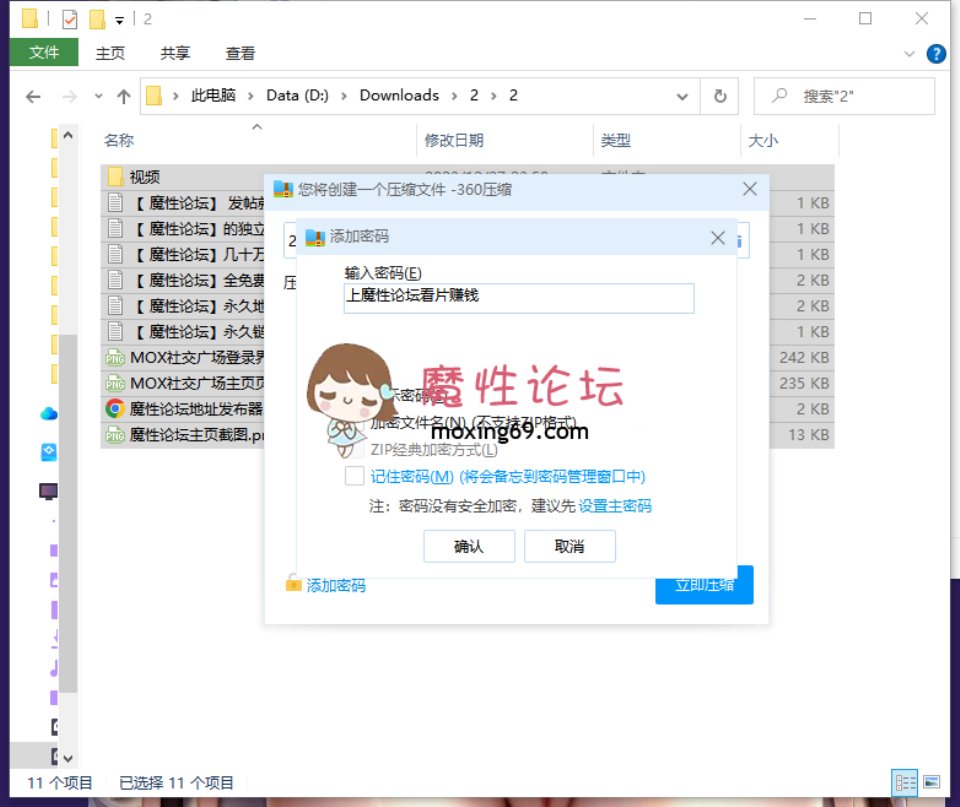Click the 1 KB size of 【魔性论坛】发帖
Viewport: 960px width, 807px height.
tap(812, 203)
